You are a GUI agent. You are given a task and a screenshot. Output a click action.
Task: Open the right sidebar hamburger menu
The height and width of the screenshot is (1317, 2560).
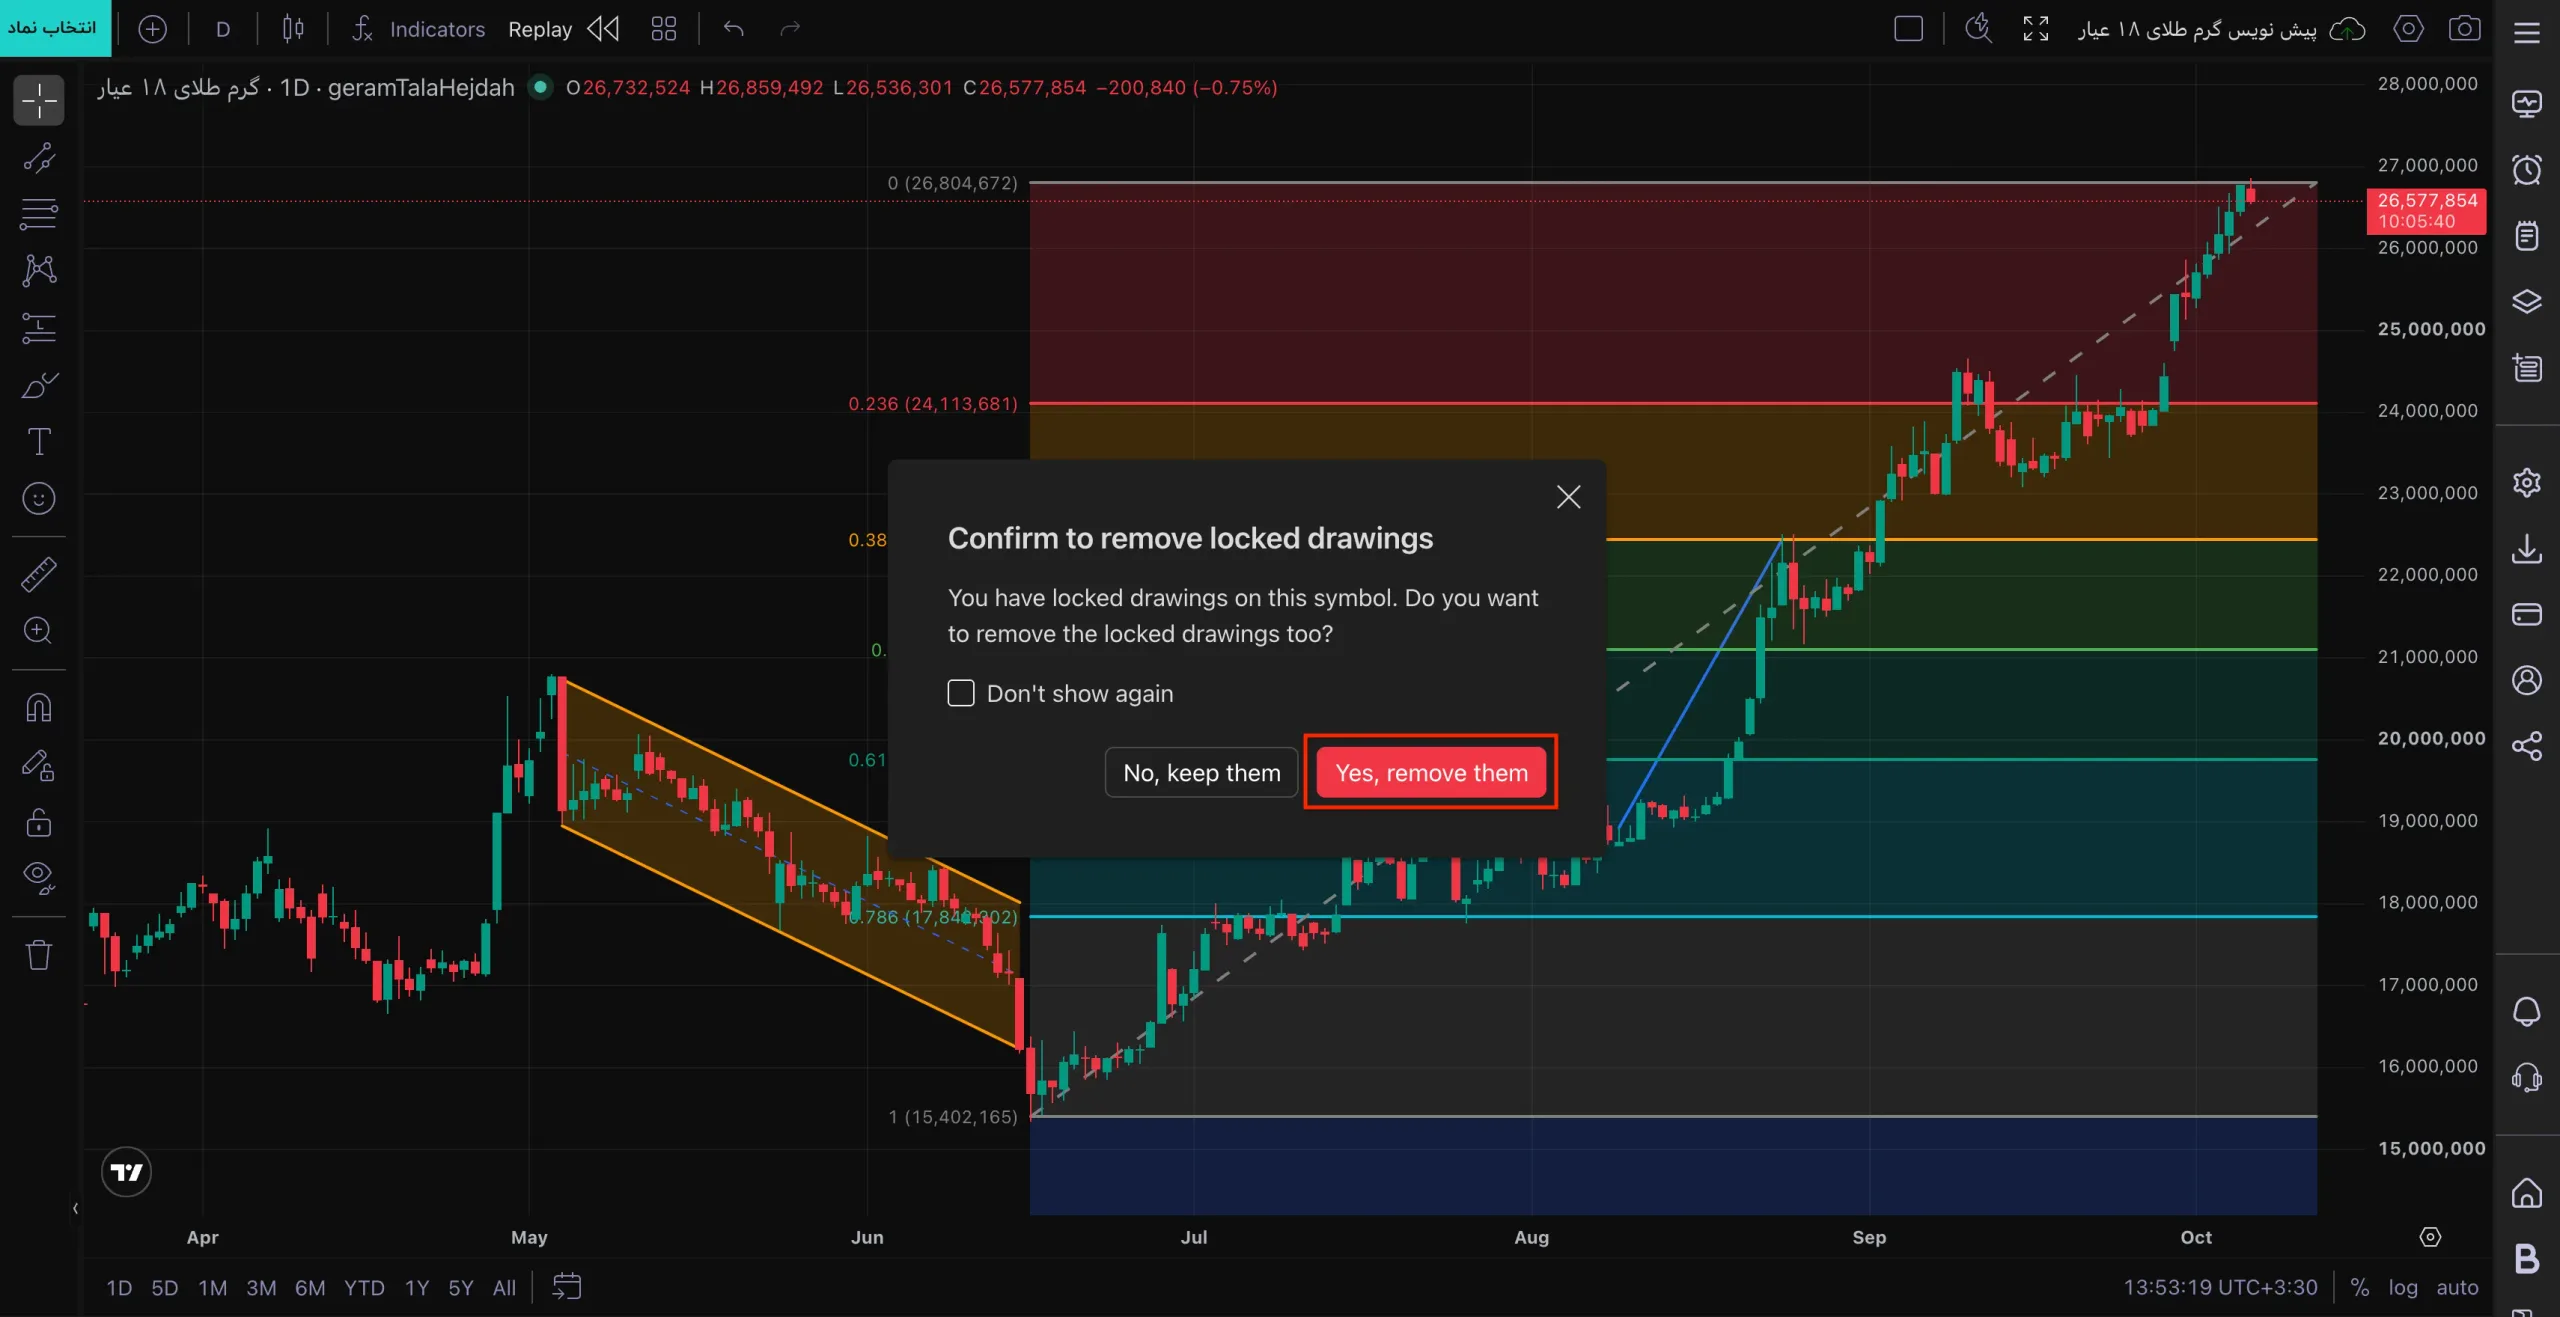point(2527,33)
